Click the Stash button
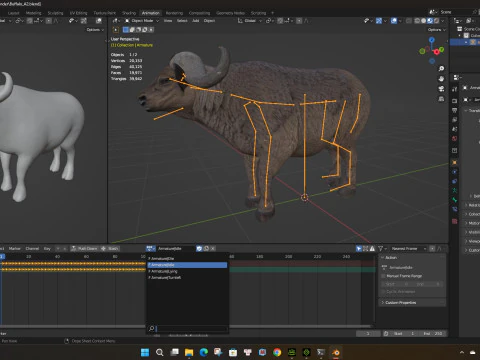Screen dimensions: 480x360 click(110, 249)
